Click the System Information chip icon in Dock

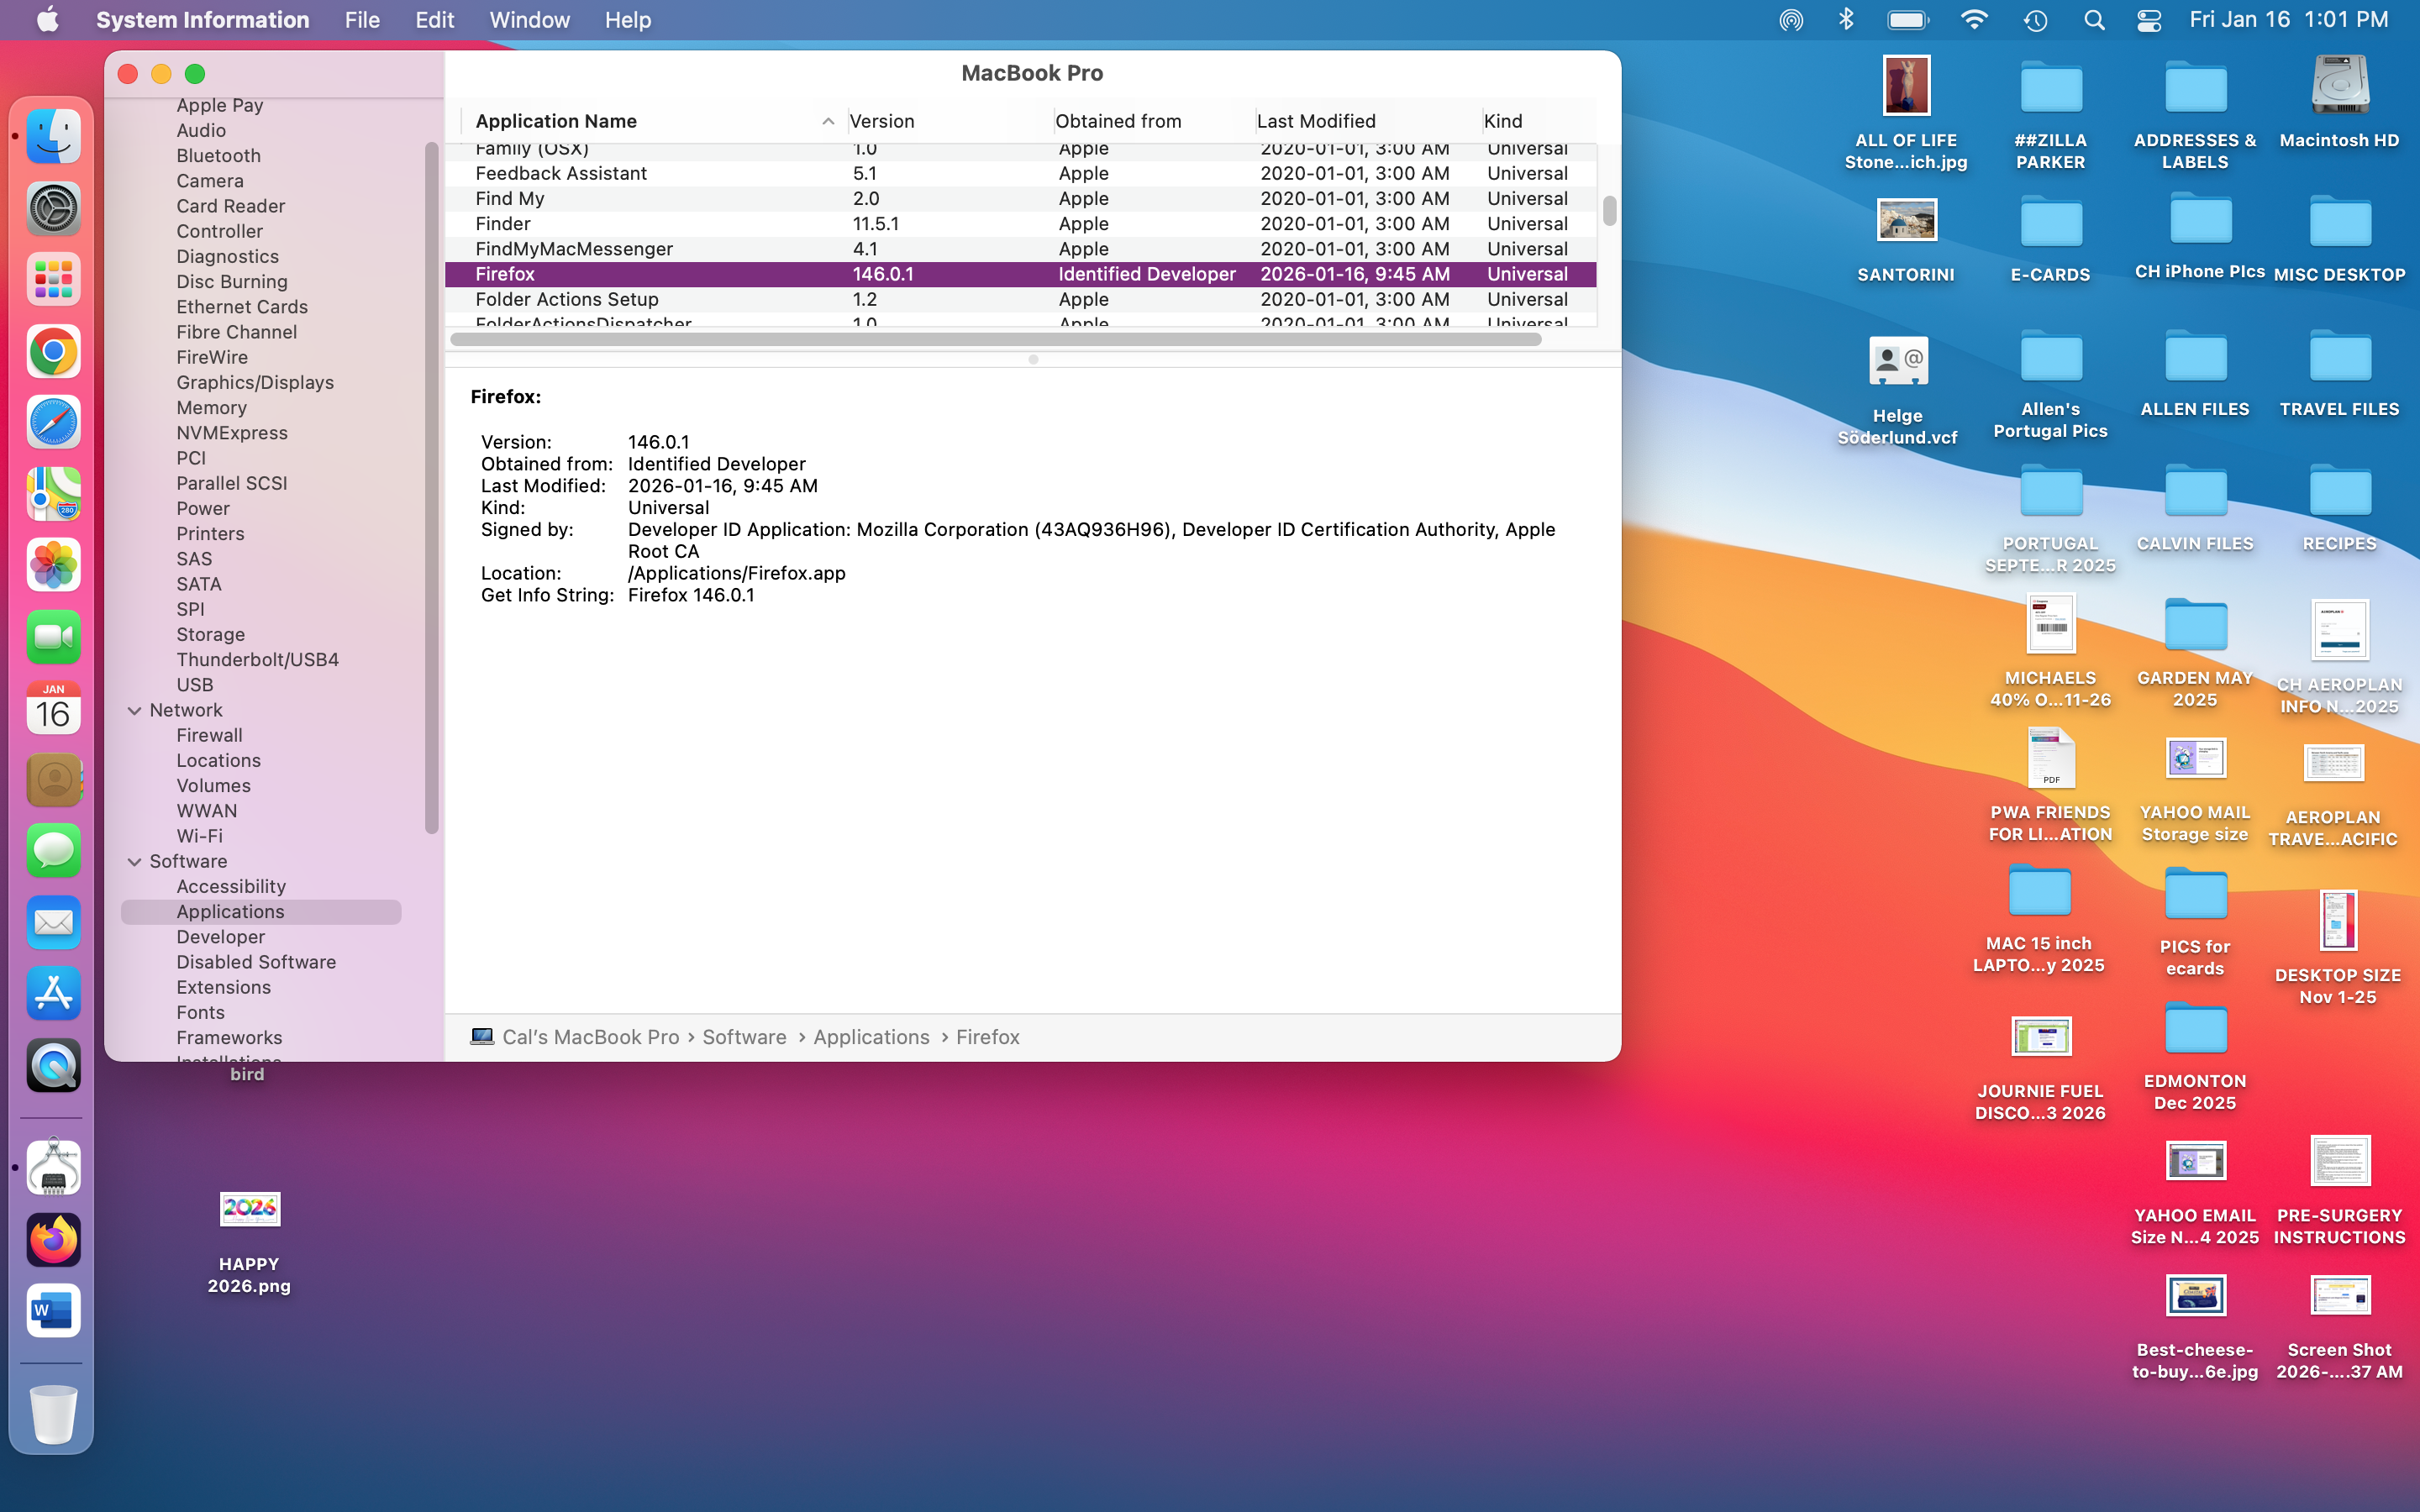53,1167
